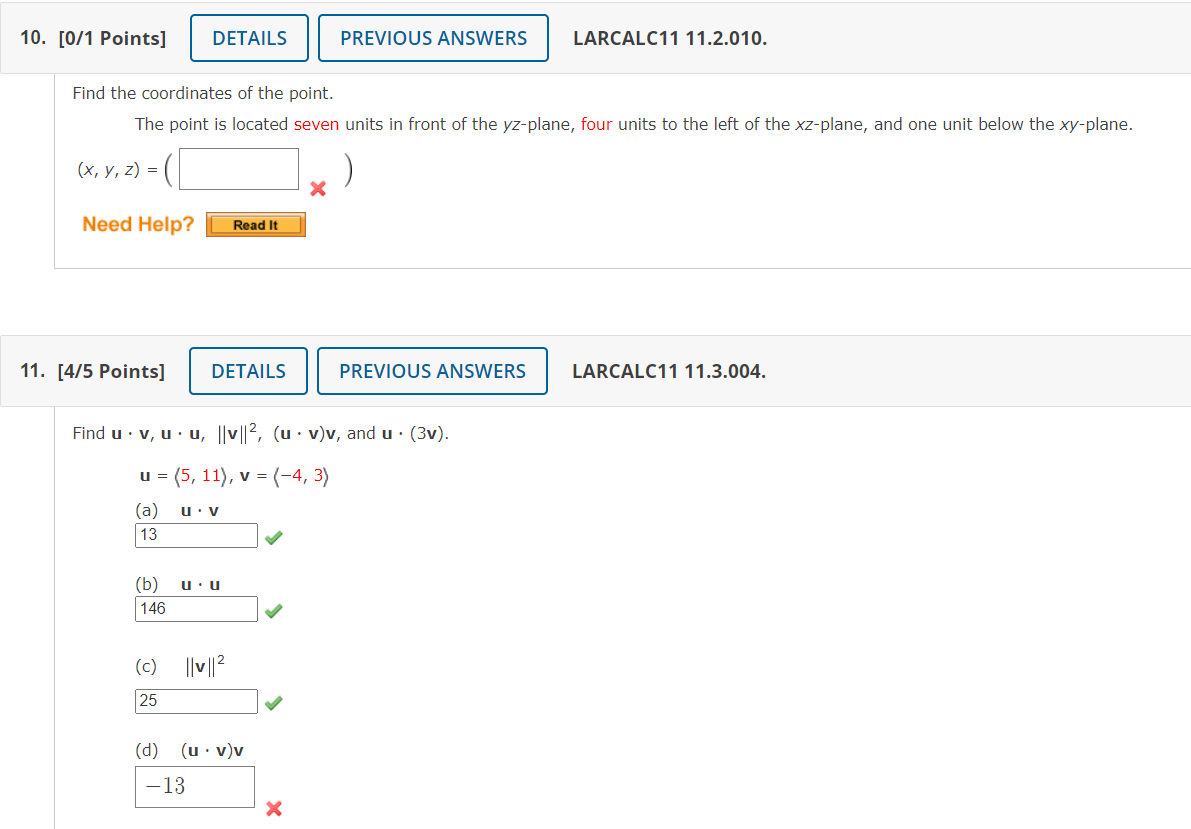Click the green checkmark next to answer 13

273,537
